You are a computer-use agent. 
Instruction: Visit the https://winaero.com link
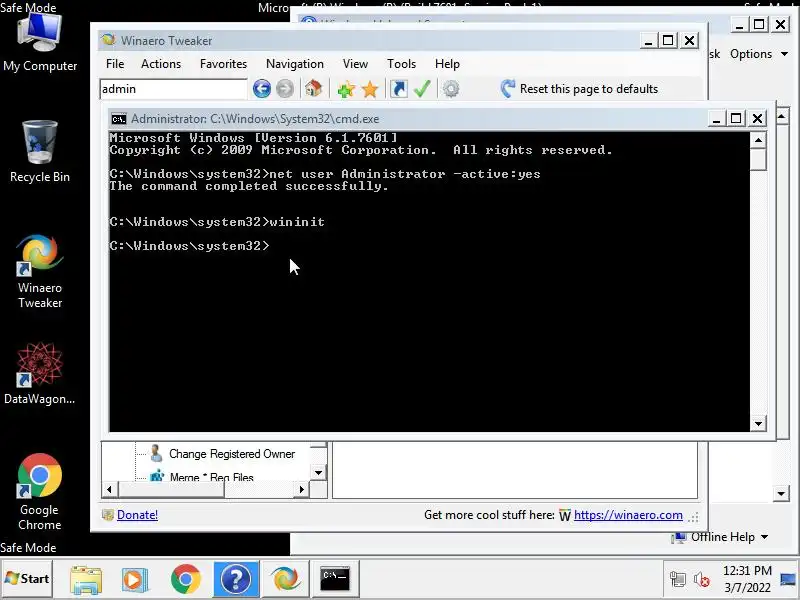pos(628,515)
